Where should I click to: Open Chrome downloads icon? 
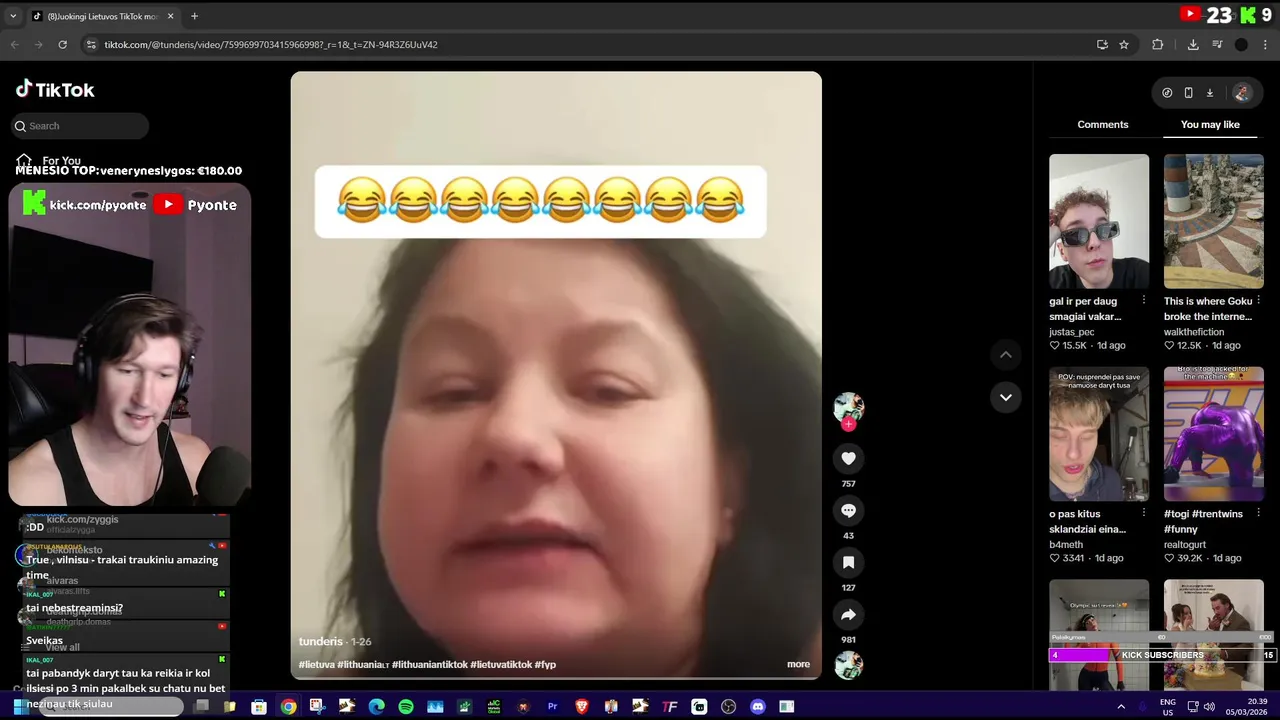pyautogui.click(x=1193, y=44)
